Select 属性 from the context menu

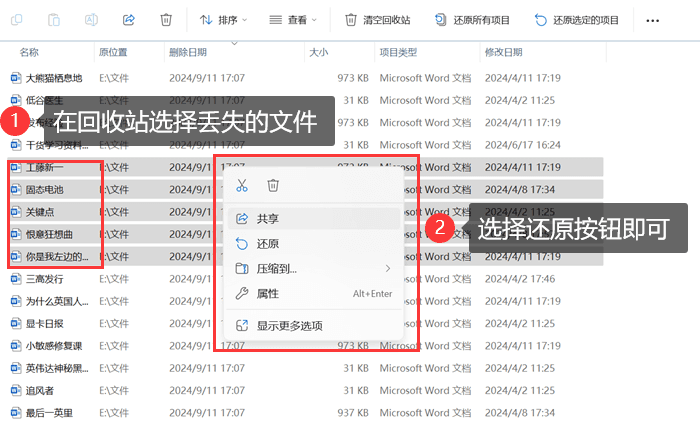coord(267,293)
